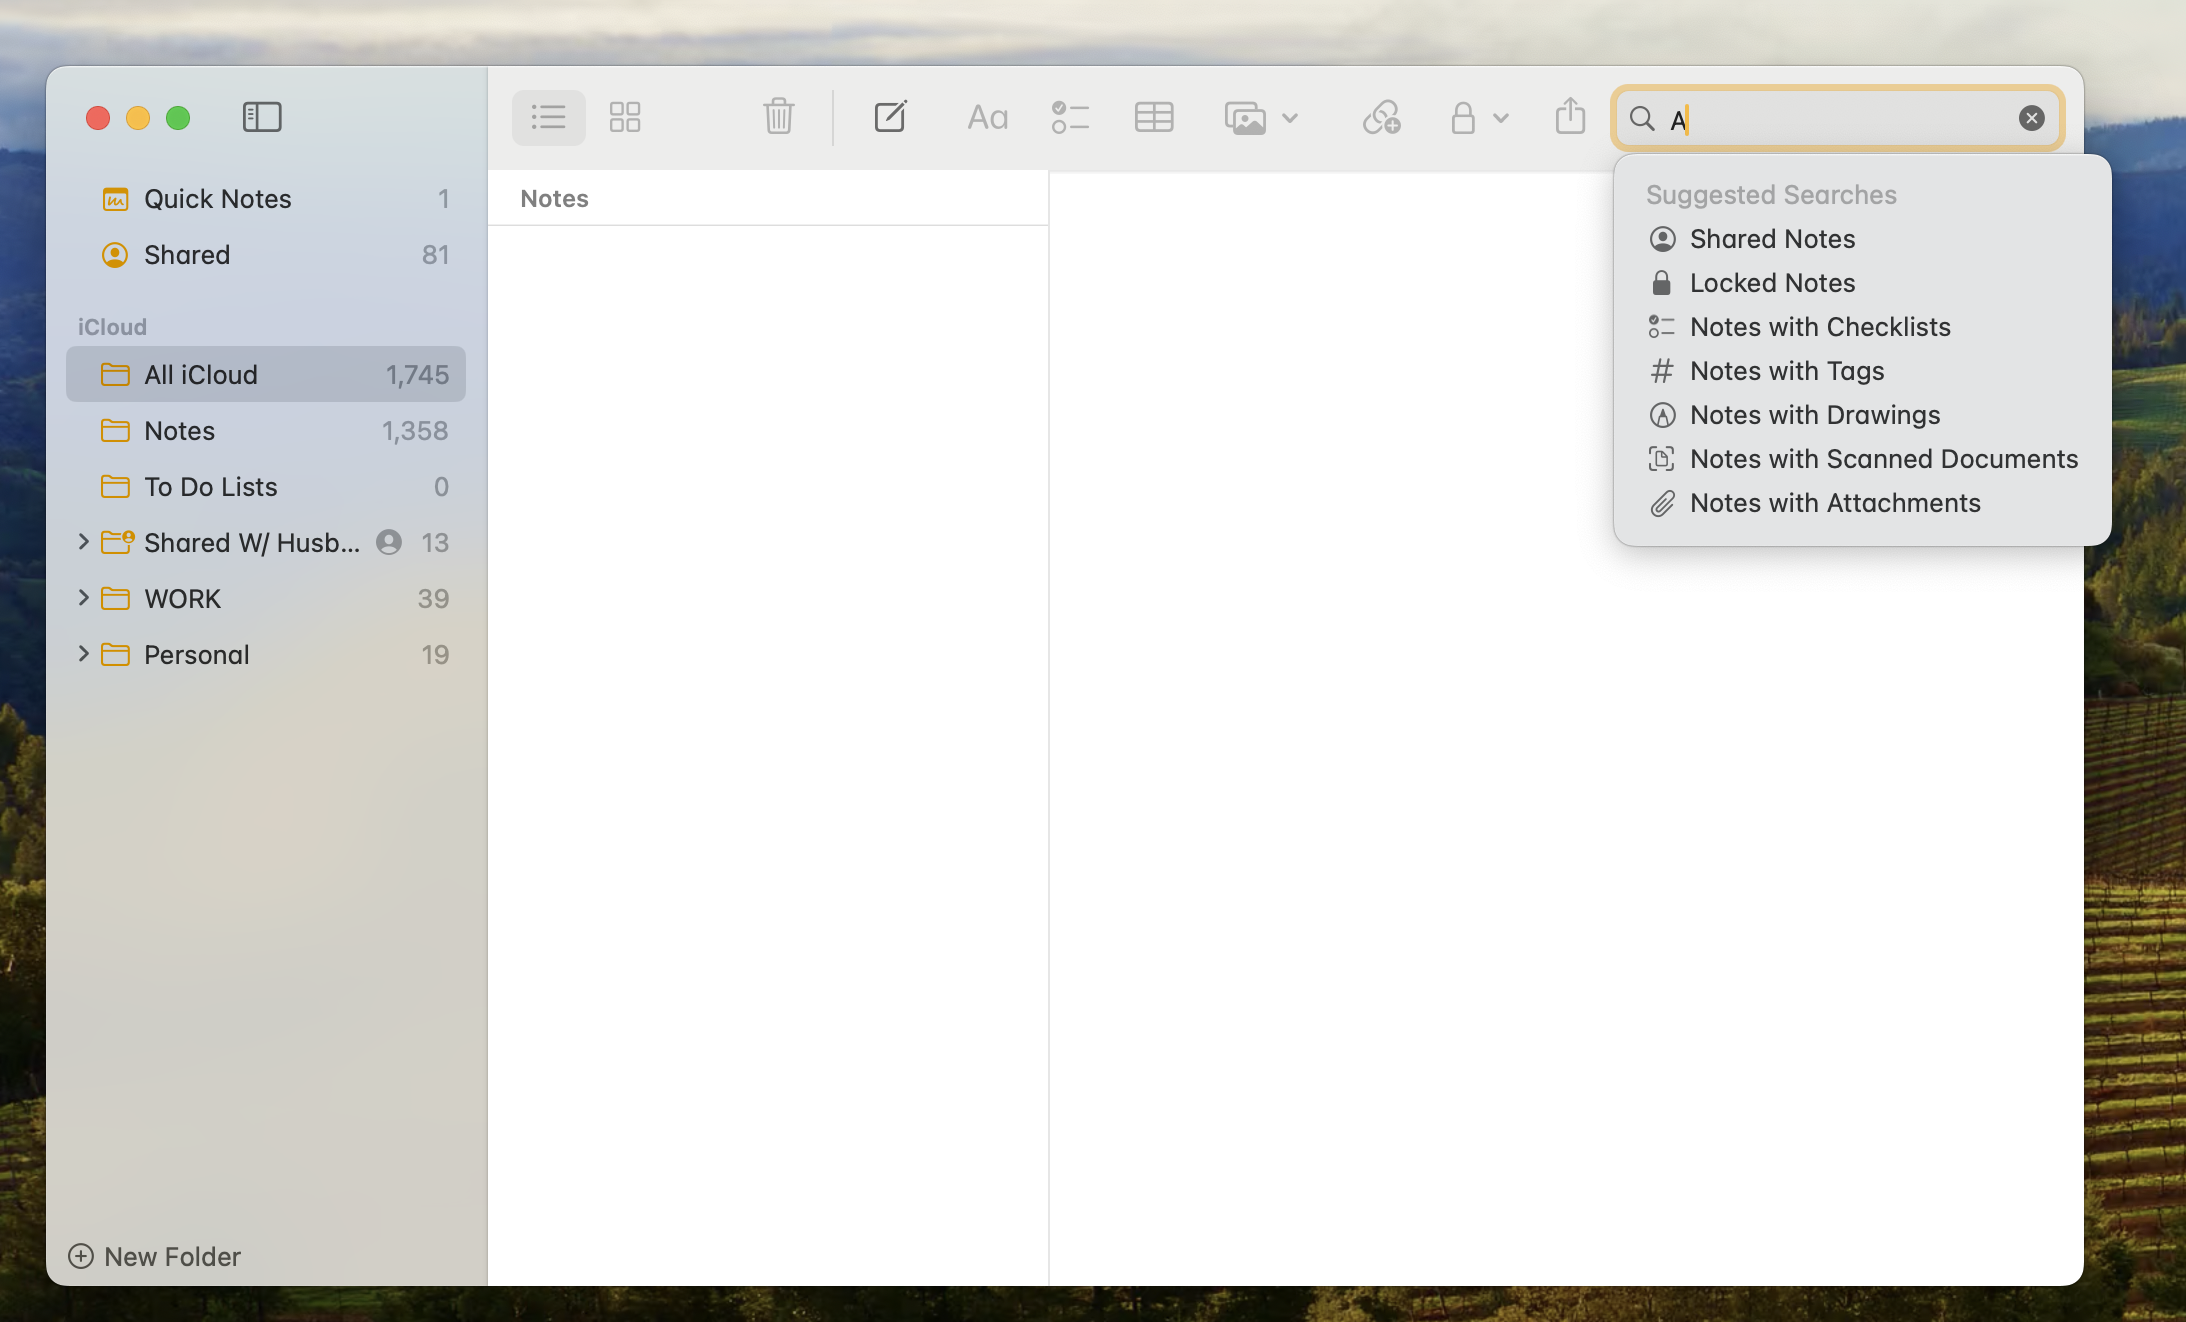Open the Quick Notes folder
This screenshot has height=1322, width=2186.
pos(218,199)
